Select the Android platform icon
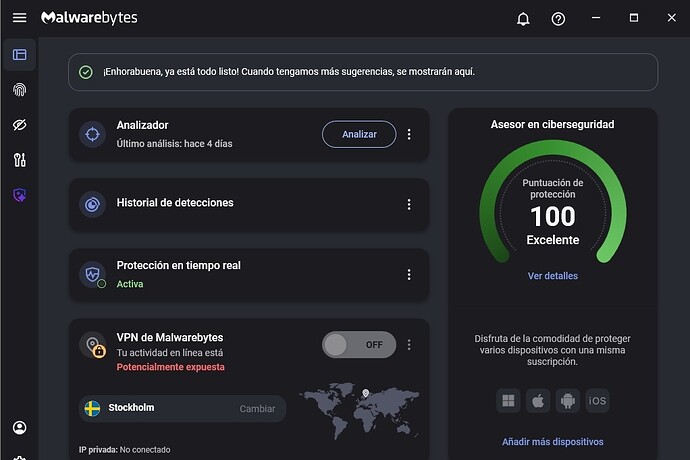Screen dimensions: 690x460 coord(568,401)
